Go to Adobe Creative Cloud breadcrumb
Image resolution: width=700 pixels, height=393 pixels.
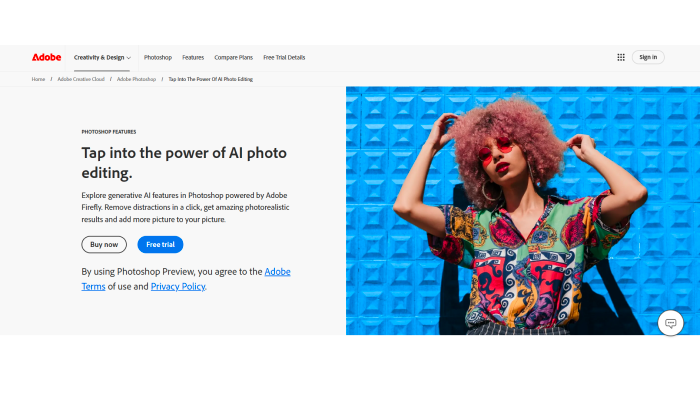[x=81, y=79]
